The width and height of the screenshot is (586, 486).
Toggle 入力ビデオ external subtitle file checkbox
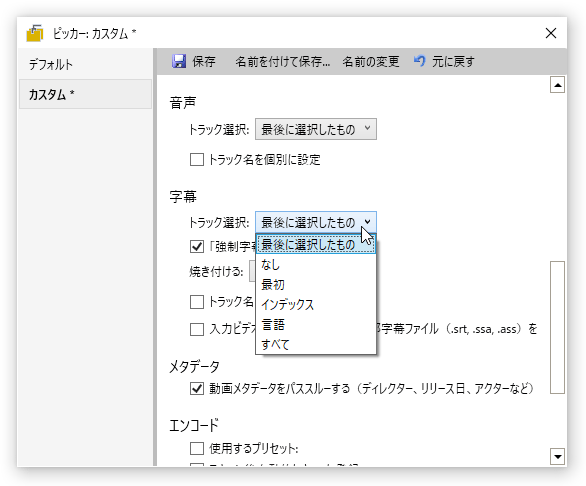pyautogui.click(x=197, y=330)
